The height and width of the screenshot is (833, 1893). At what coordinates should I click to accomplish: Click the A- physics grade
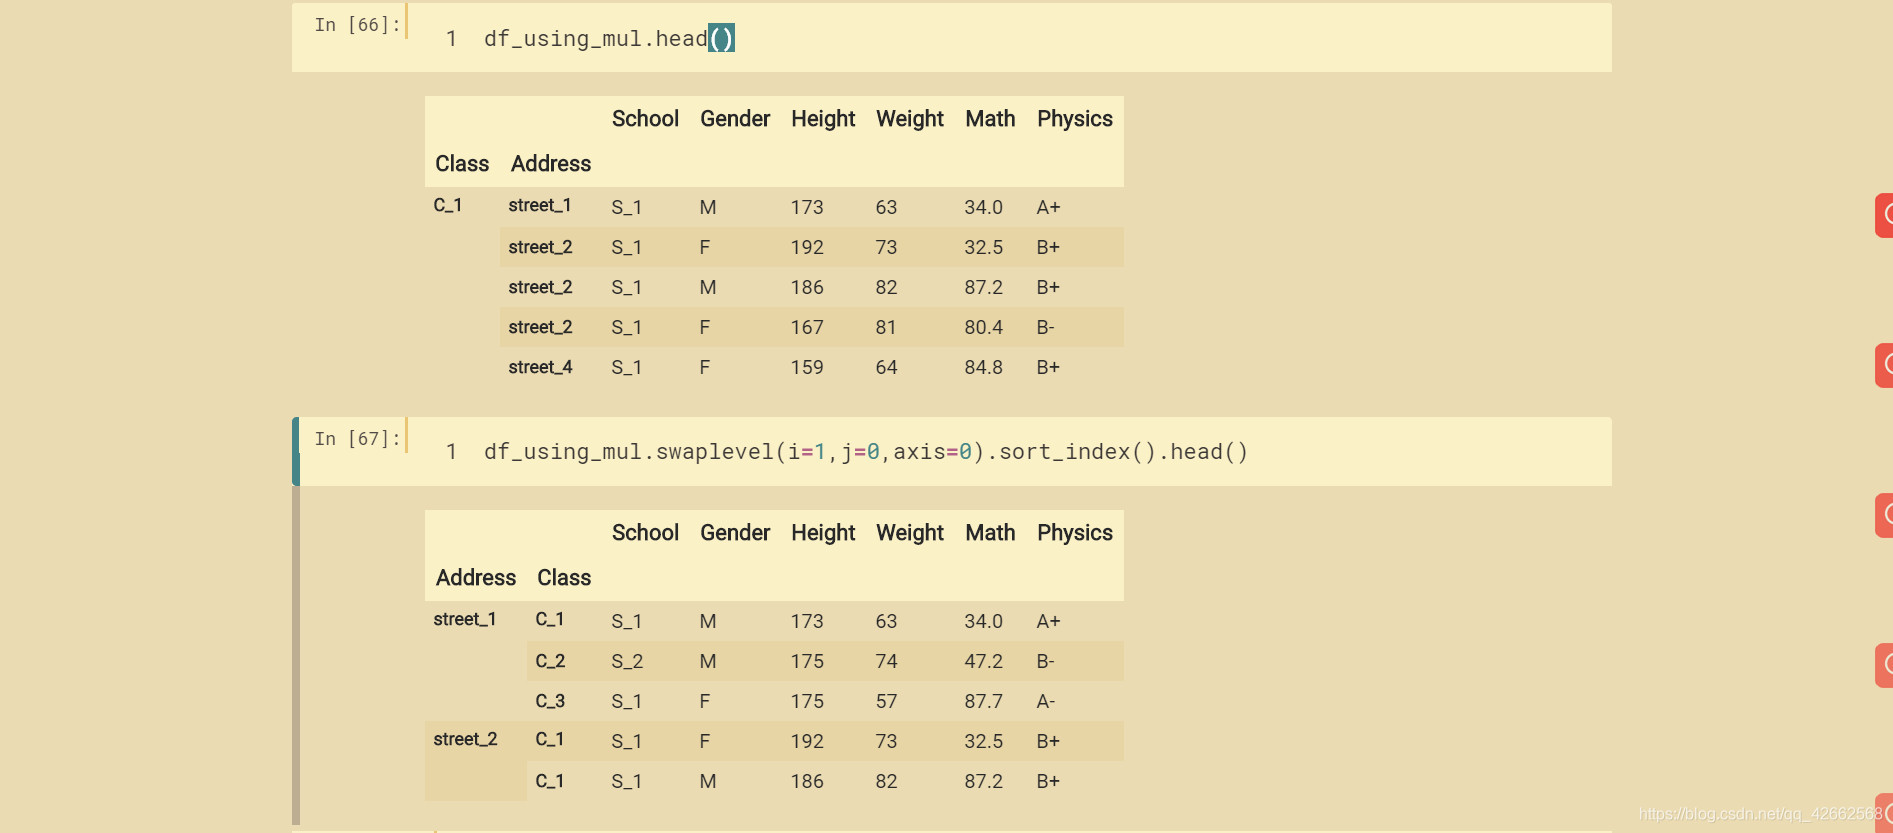pyautogui.click(x=1046, y=702)
